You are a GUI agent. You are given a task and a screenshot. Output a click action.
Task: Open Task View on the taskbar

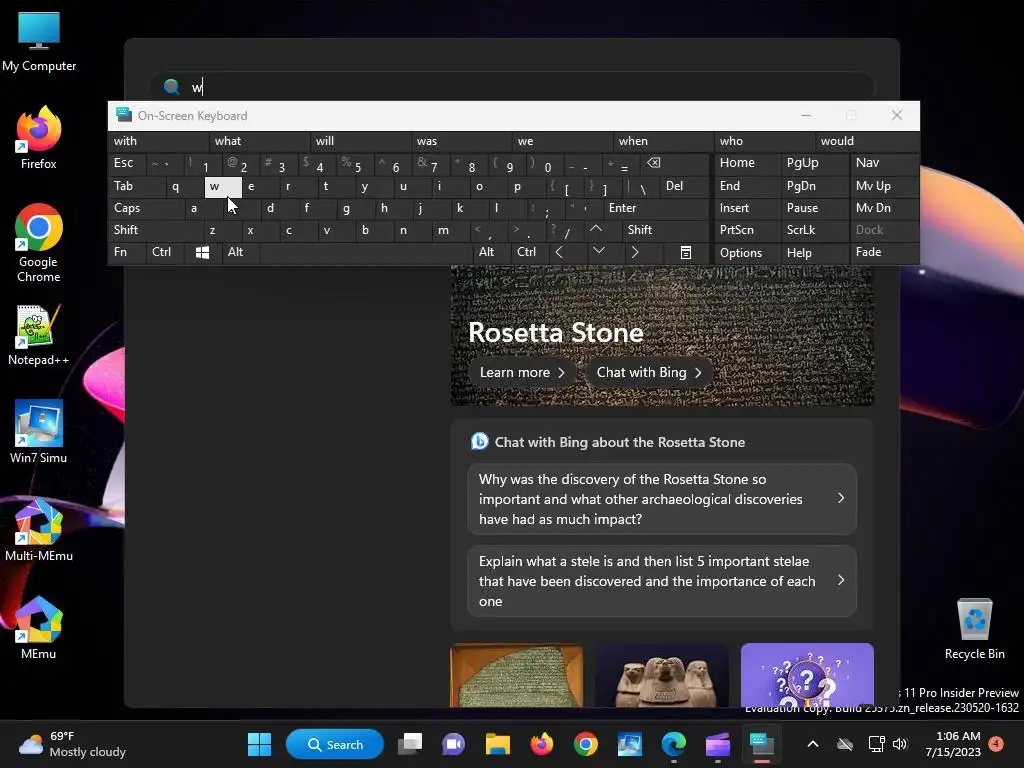tap(410, 744)
